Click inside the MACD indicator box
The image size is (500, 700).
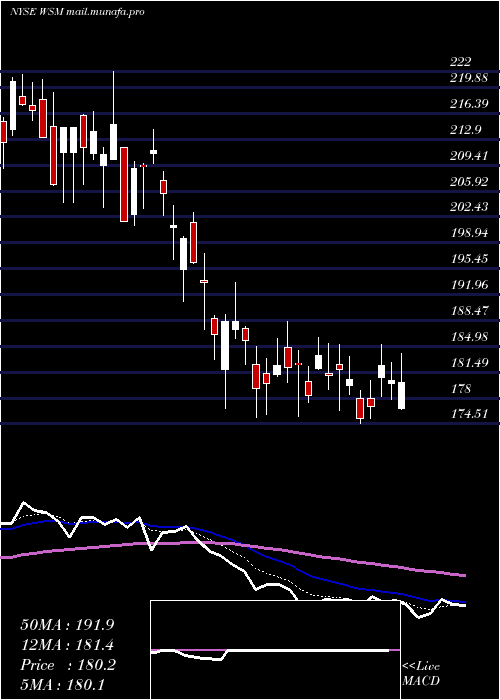tap(275, 650)
